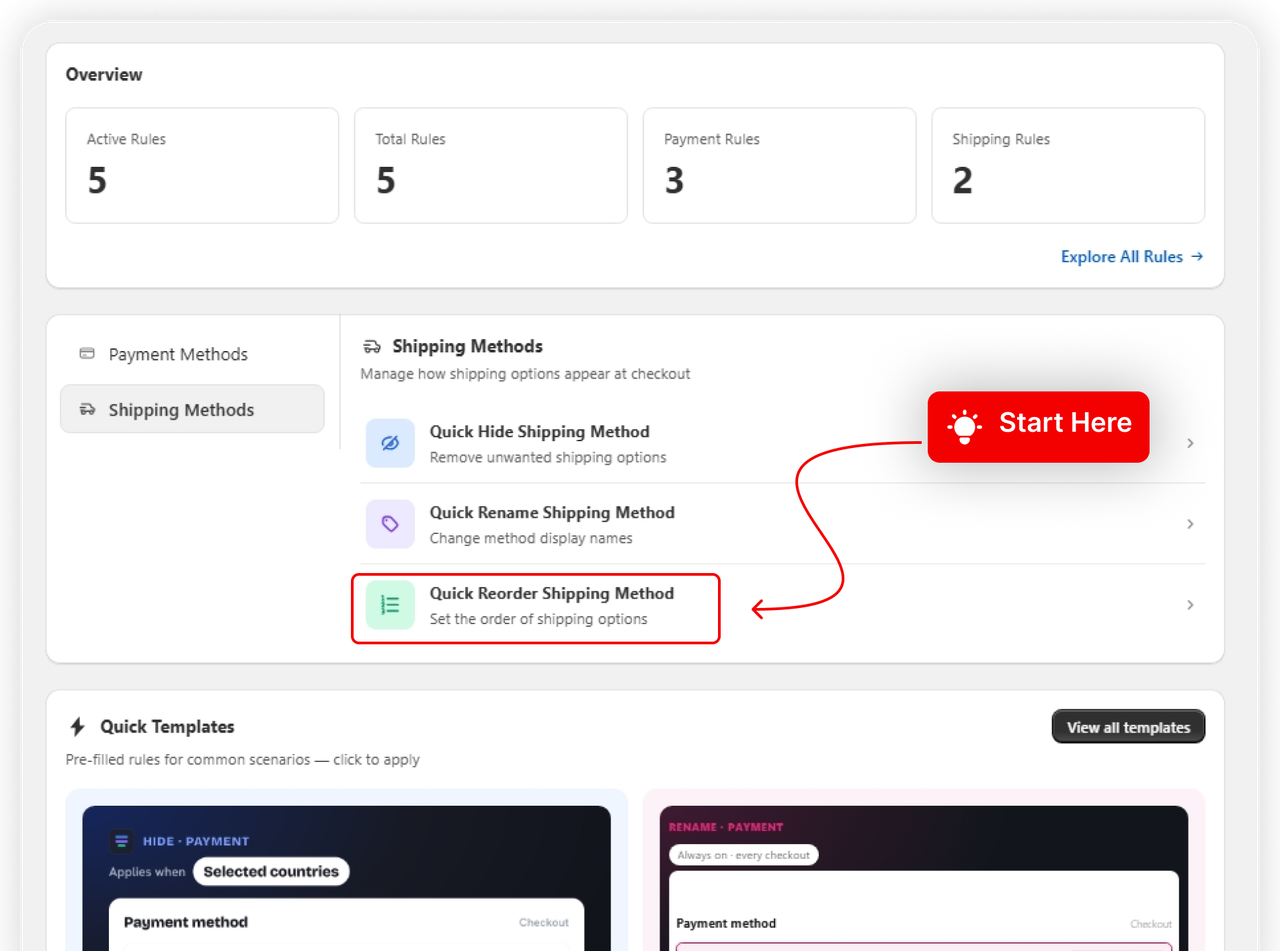
Task: Click 'Change method display names' text
Action: pos(531,538)
